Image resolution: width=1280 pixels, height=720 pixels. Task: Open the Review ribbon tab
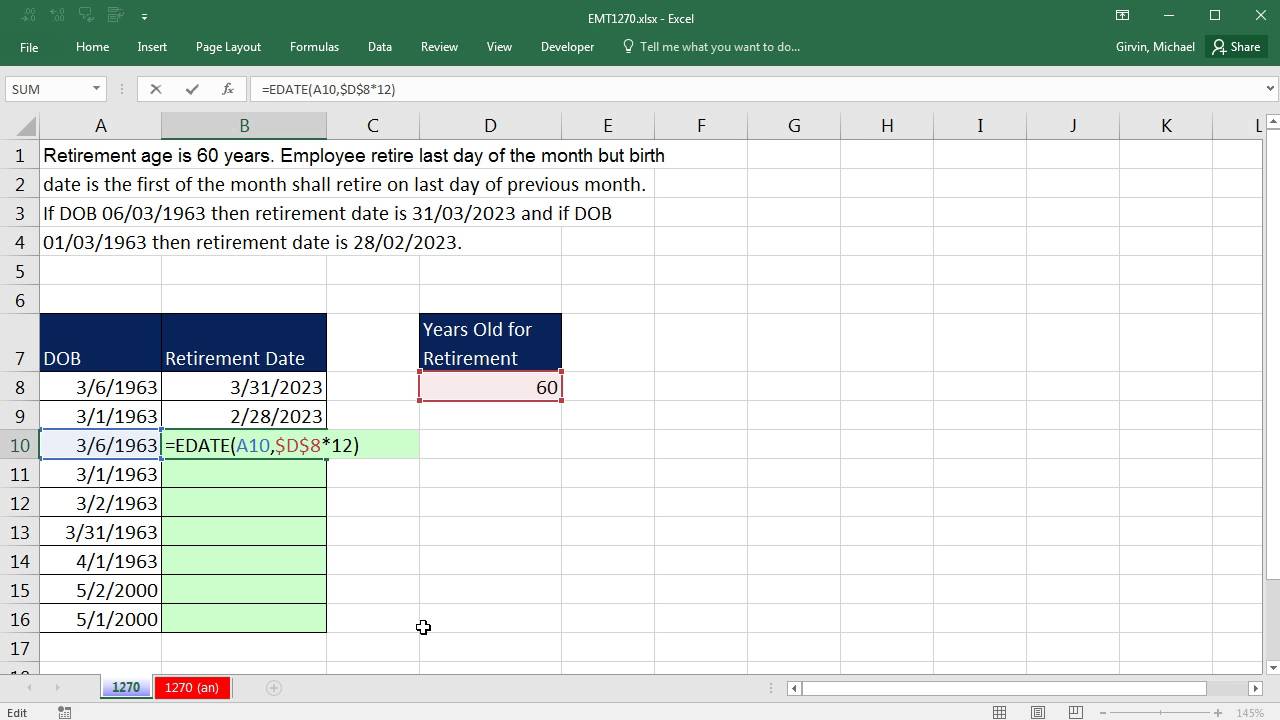coord(439,47)
